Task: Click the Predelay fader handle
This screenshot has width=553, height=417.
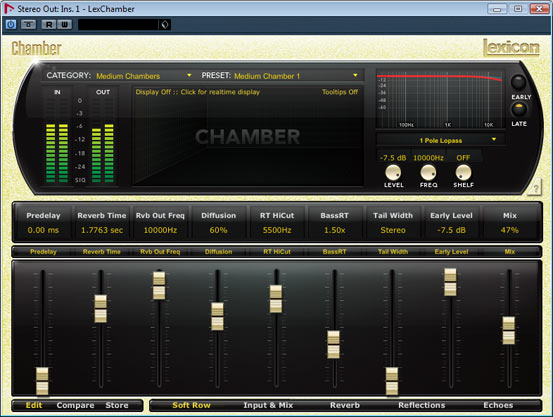Action: click(x=42, y=381)
